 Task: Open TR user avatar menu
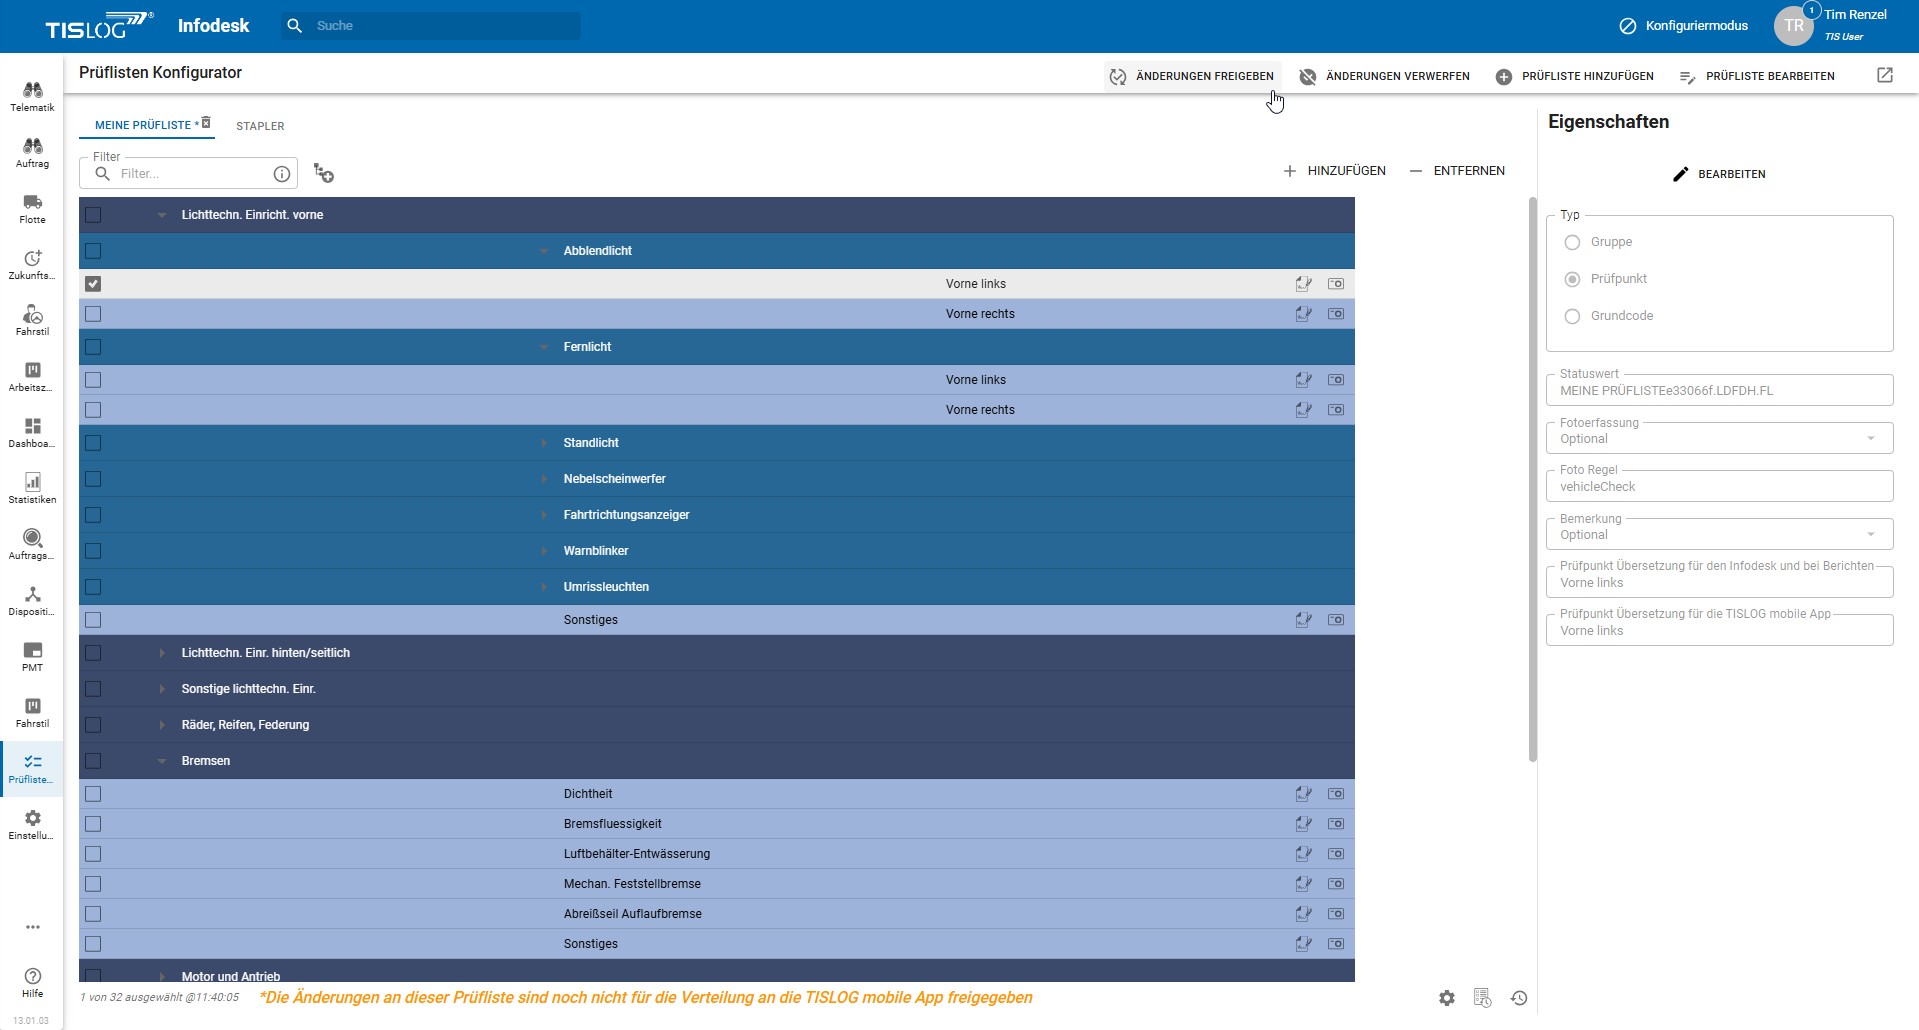pos(1794,26)
